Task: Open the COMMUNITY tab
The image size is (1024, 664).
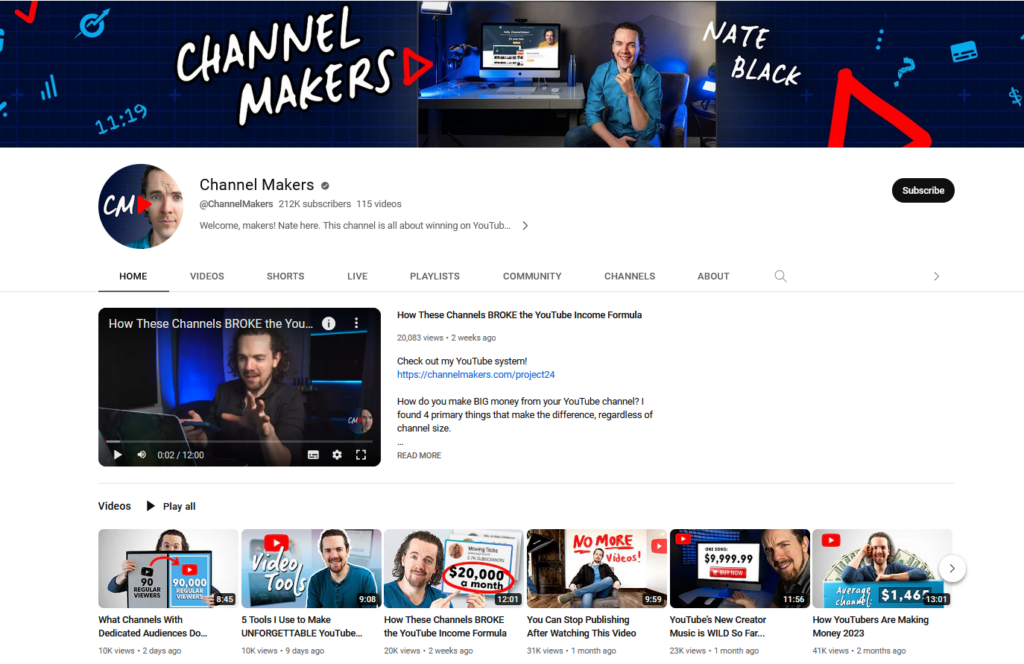Action: (532, 276)
